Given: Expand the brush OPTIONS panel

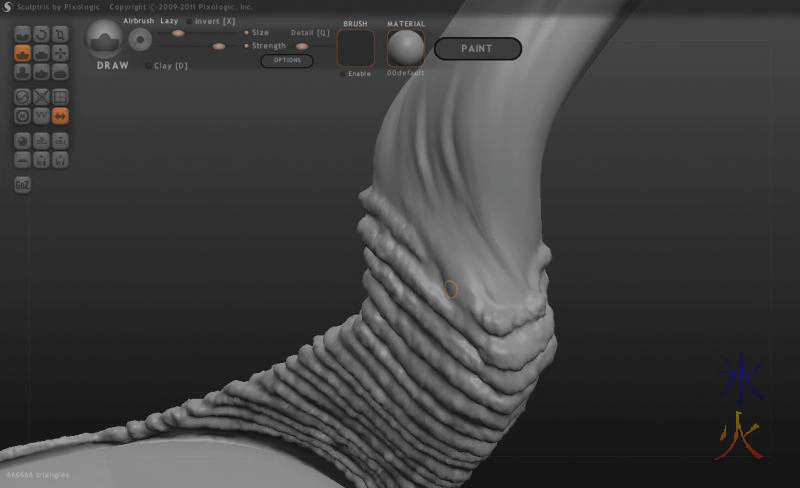Looking at the screenshot, I should (287, 61).
